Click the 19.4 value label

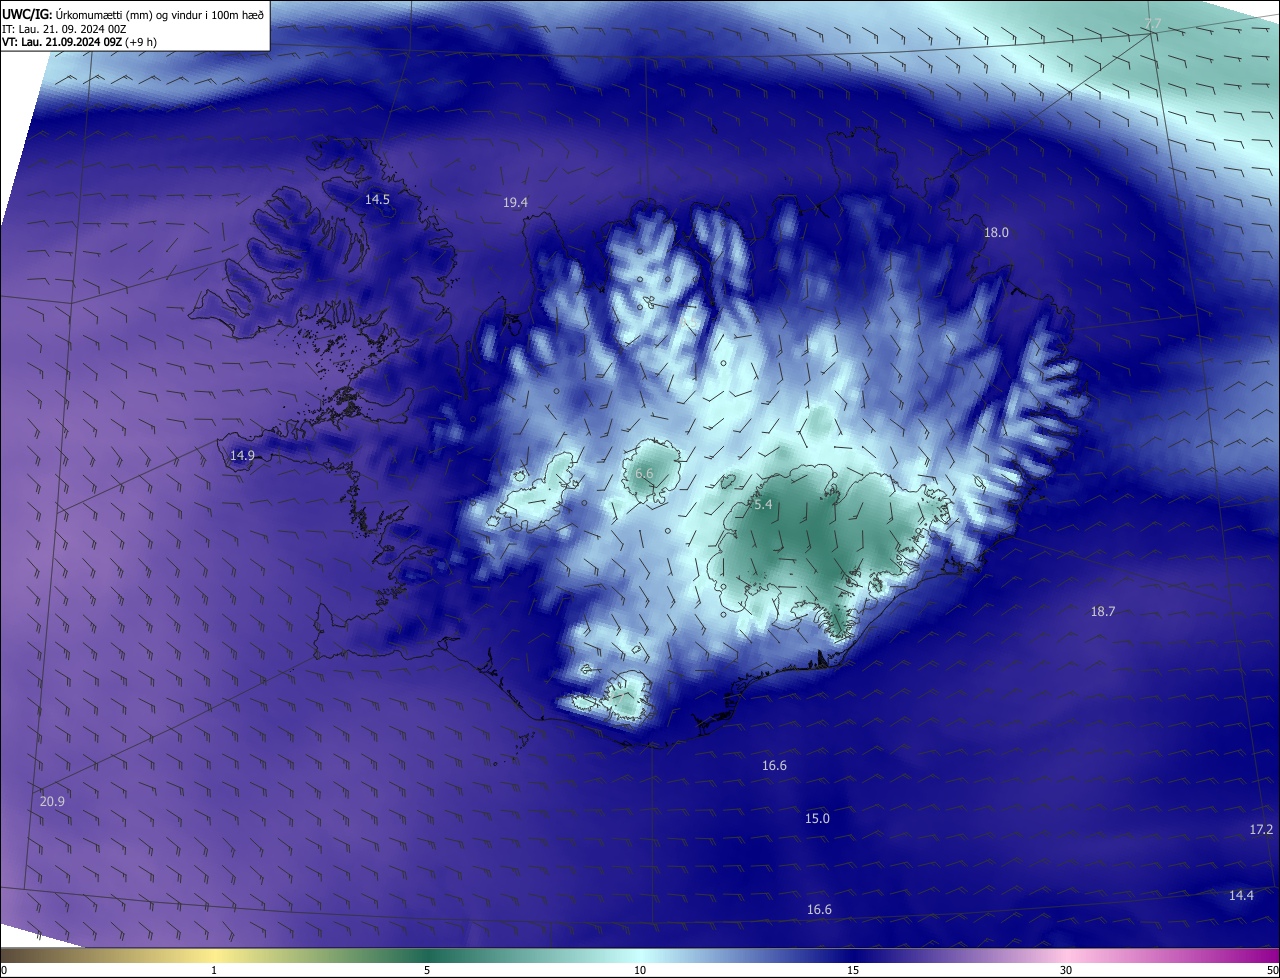click(x=515, y=203)
